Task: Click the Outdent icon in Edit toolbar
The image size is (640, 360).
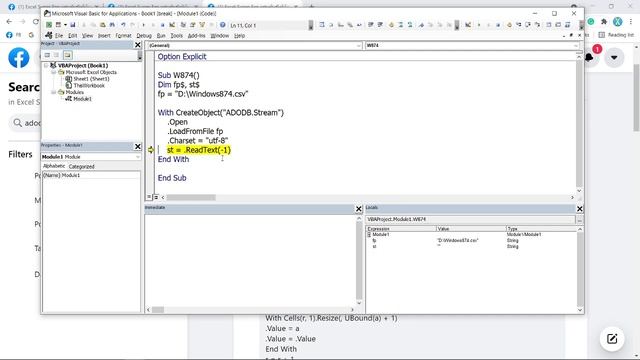Action: coord(380,25)
